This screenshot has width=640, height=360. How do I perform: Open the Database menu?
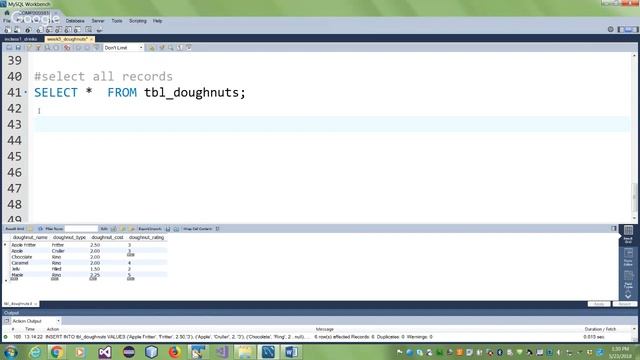(75, 21)
